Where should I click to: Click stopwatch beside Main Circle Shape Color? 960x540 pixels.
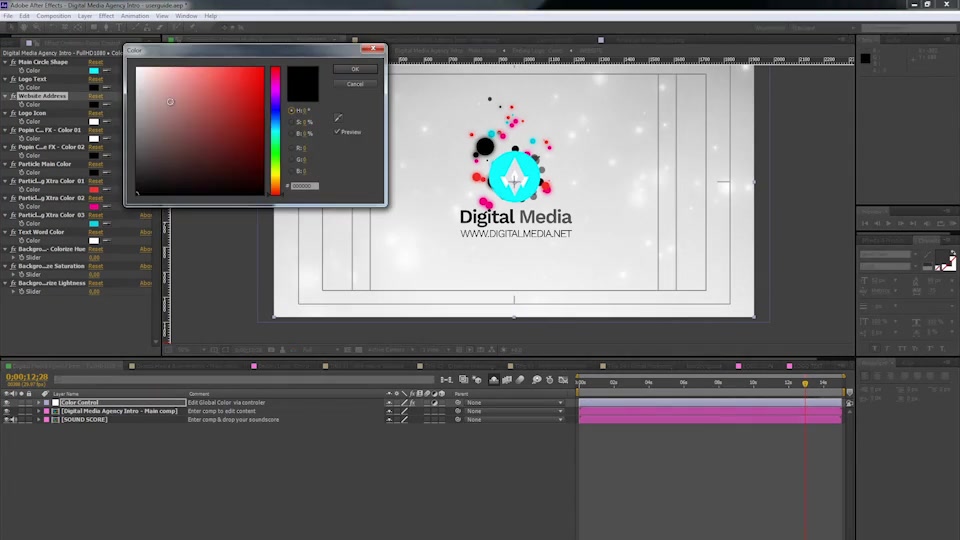(x=21, y=70)
